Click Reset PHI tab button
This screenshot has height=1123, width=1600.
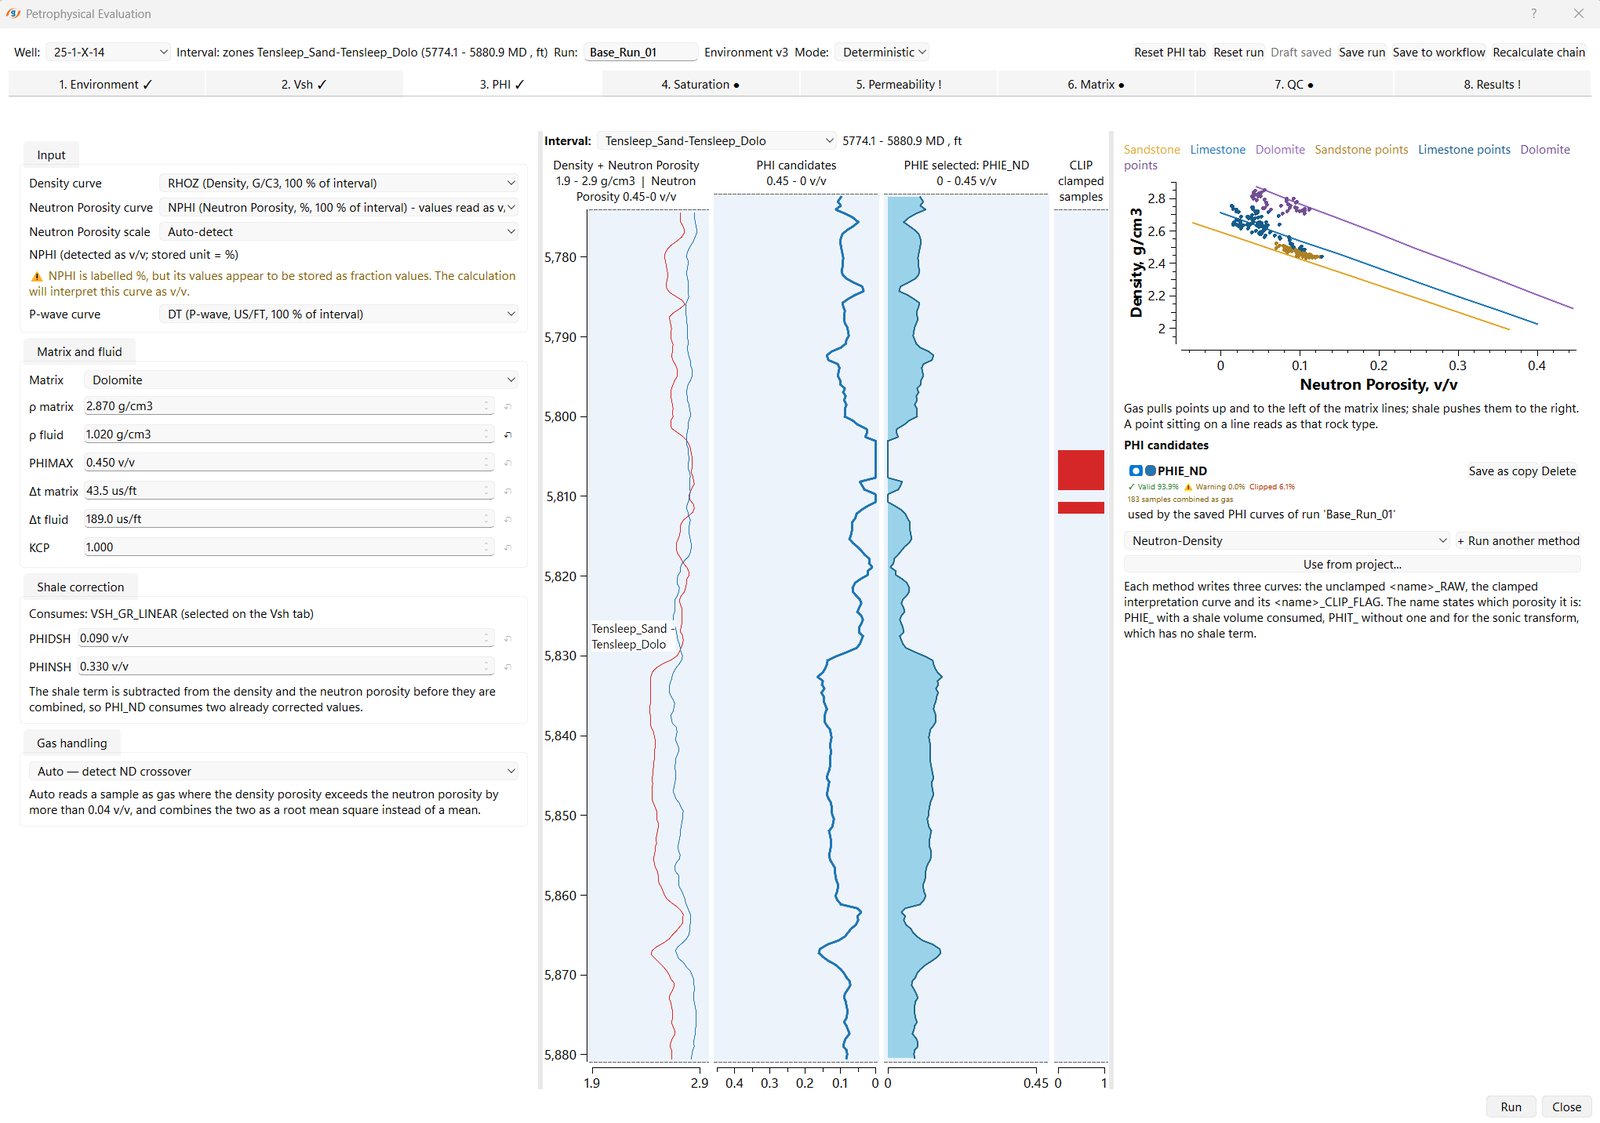point(1169,52)
